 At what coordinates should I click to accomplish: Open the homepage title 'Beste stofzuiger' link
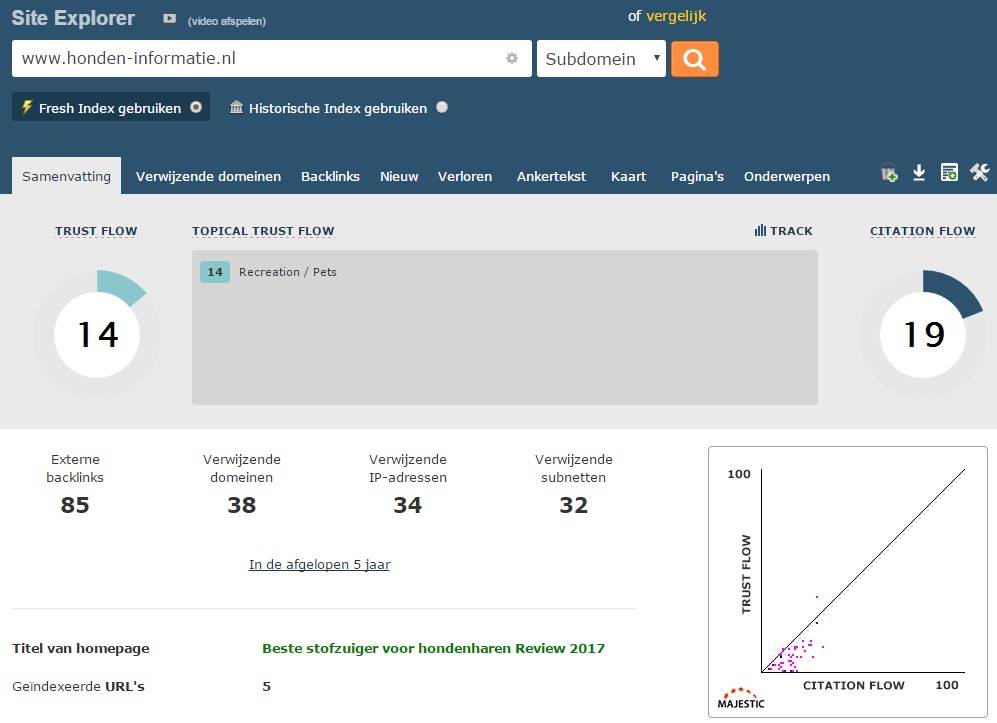433,648
